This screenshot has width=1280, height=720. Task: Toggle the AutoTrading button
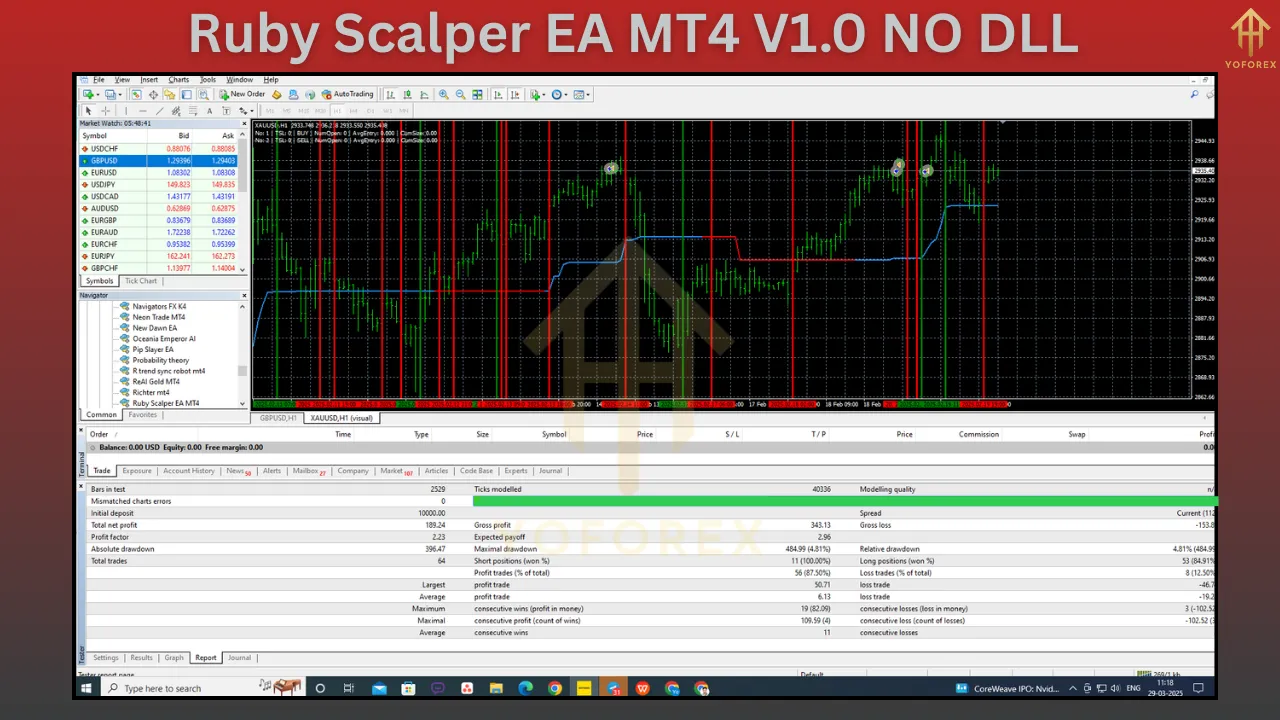[x=347, y=94]
